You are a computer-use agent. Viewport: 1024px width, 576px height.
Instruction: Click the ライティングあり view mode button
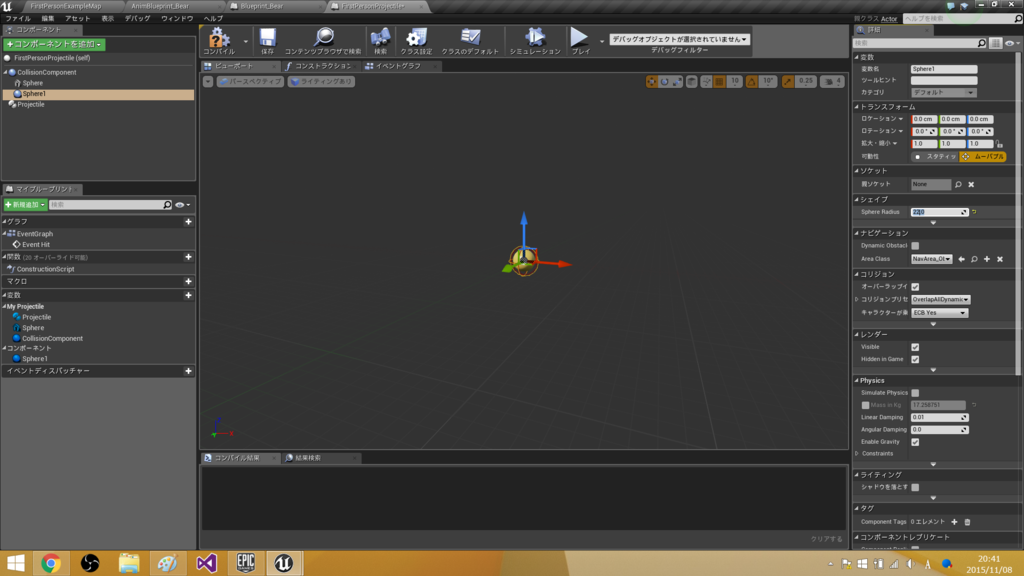321,82
